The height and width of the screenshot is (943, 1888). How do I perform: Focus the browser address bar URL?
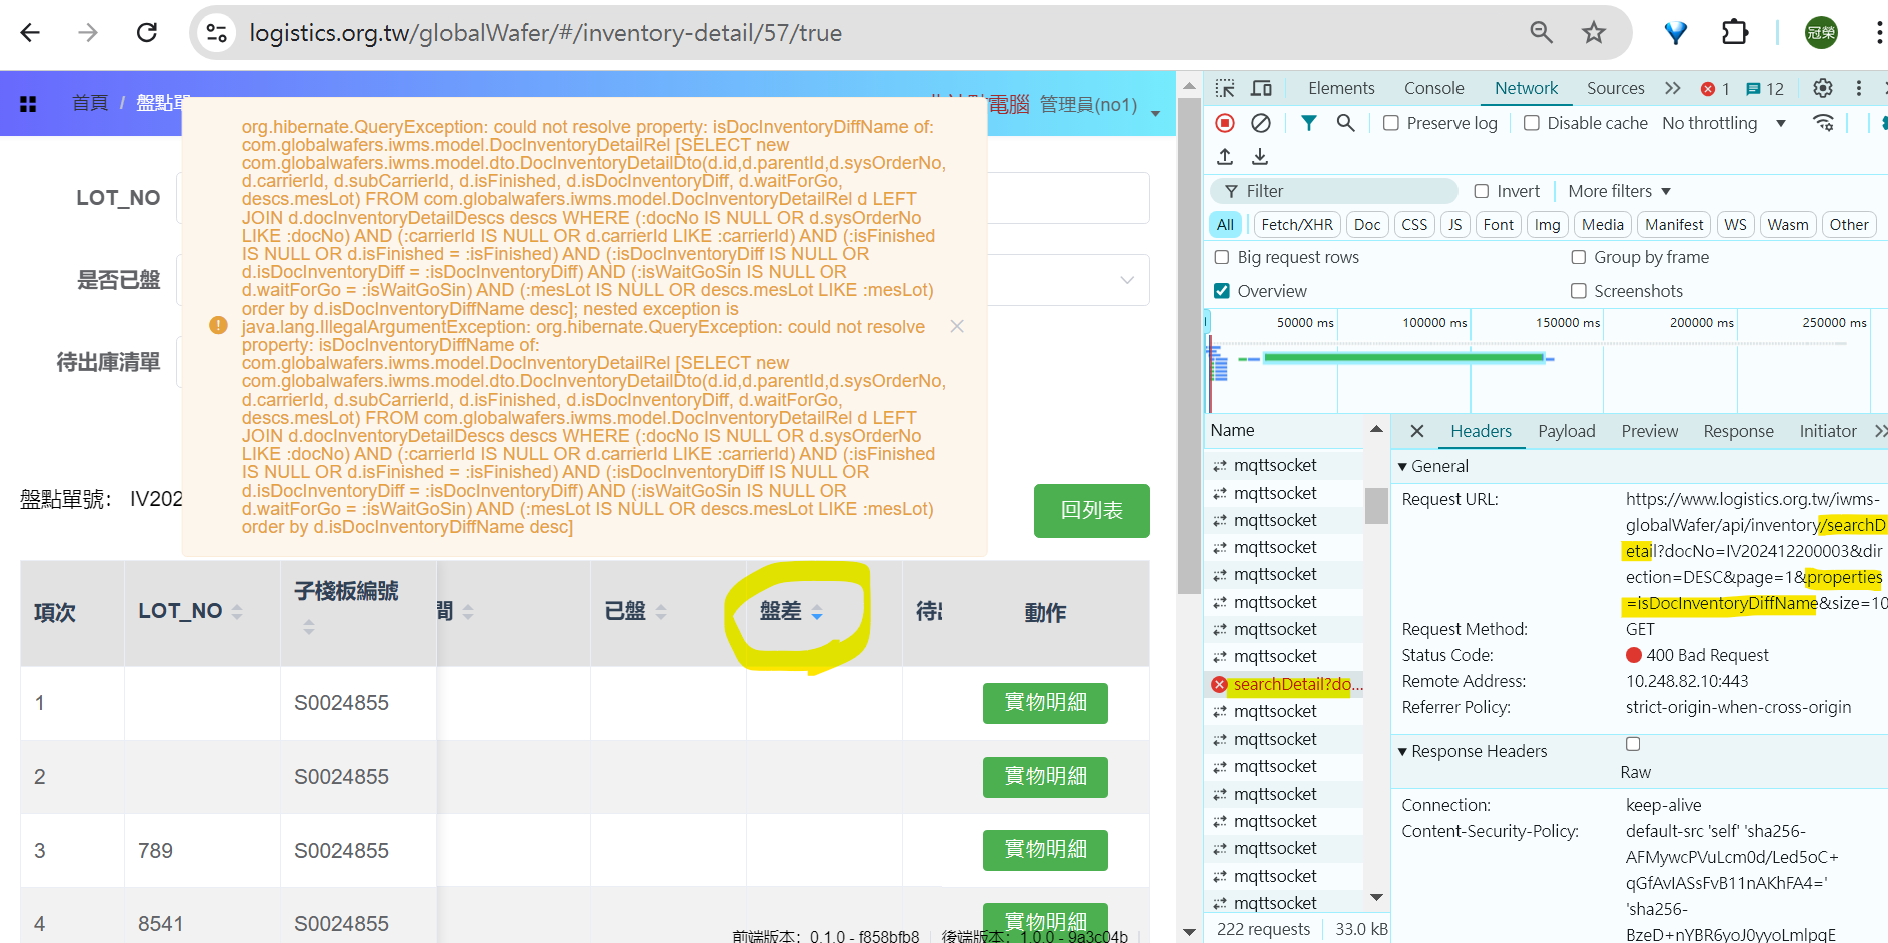pyautogui.click(x=545, y=33)
